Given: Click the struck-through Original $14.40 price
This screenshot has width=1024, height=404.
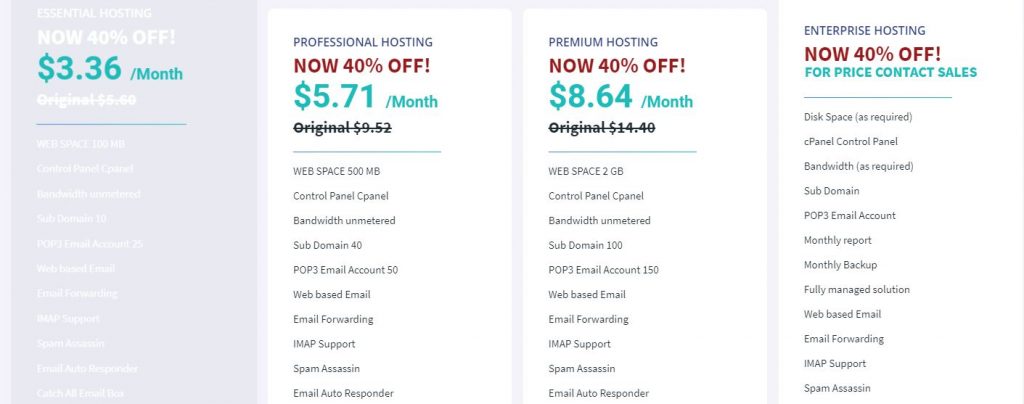Looking at the screenshot, I should (x=601, y=127).
